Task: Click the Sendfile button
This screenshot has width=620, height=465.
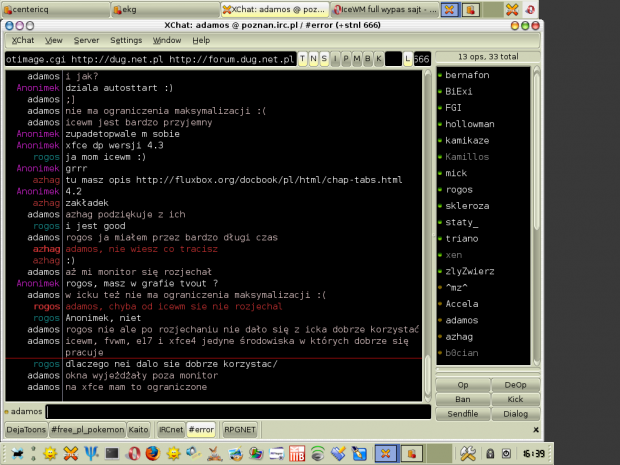Action: pos(463,414)
